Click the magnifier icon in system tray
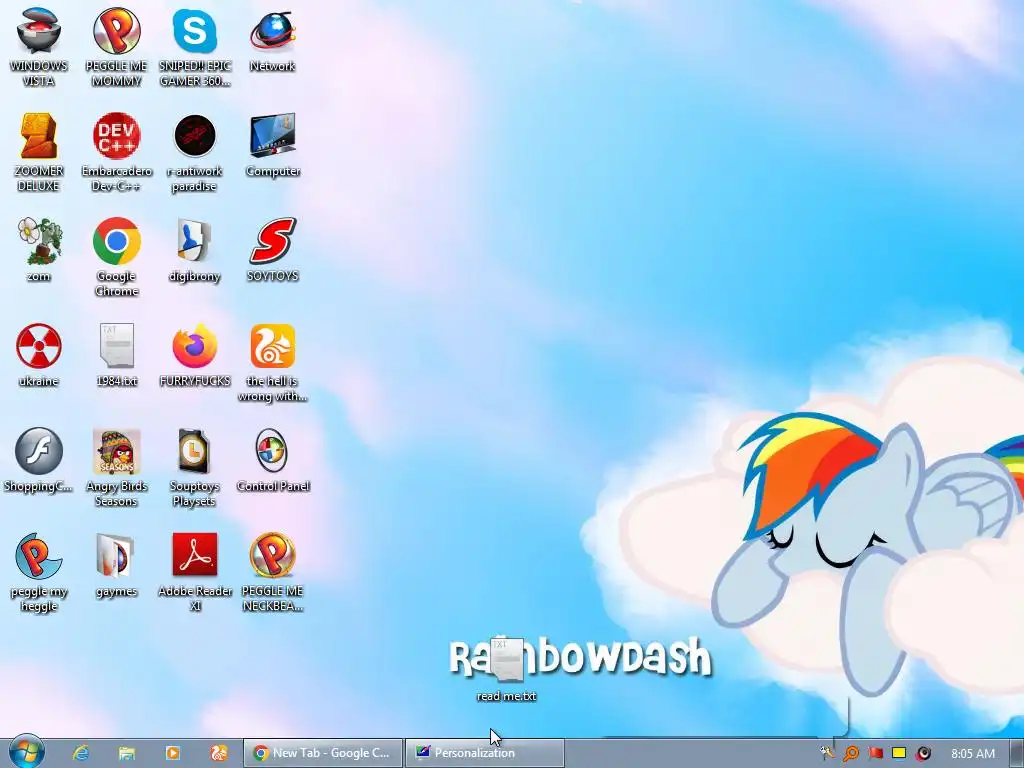The image size is (1024, 768). tap(851, 754)
